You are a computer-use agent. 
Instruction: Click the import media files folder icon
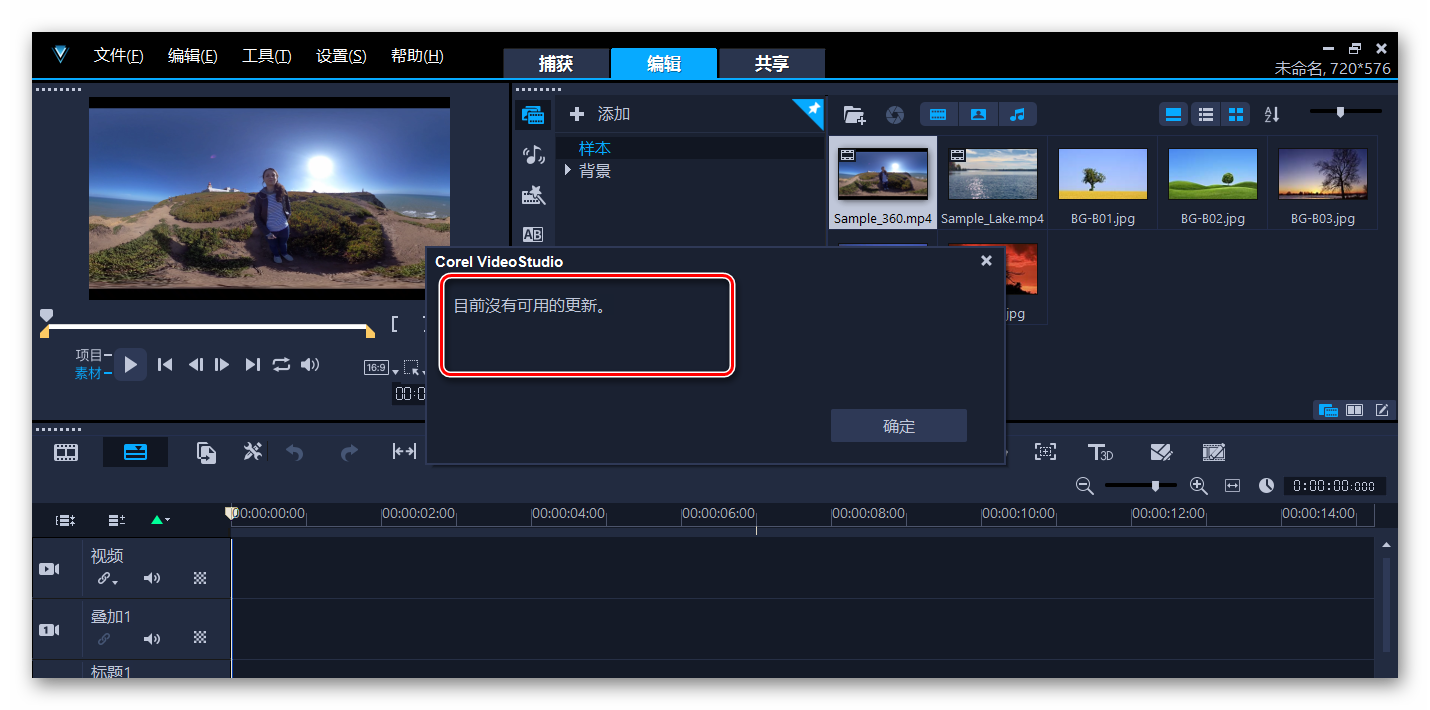click(x=853, y=115)
